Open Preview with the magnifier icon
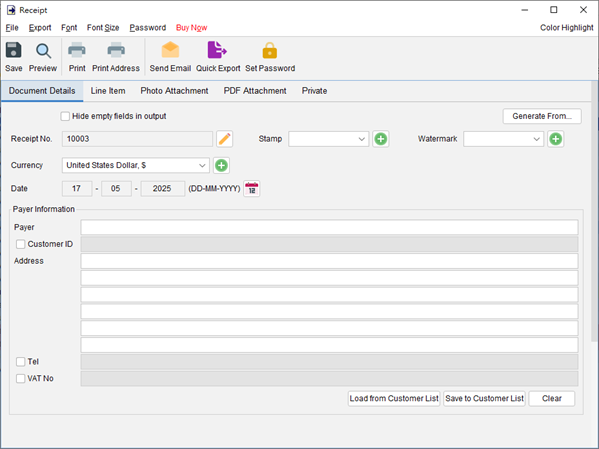 click(43, 51)
